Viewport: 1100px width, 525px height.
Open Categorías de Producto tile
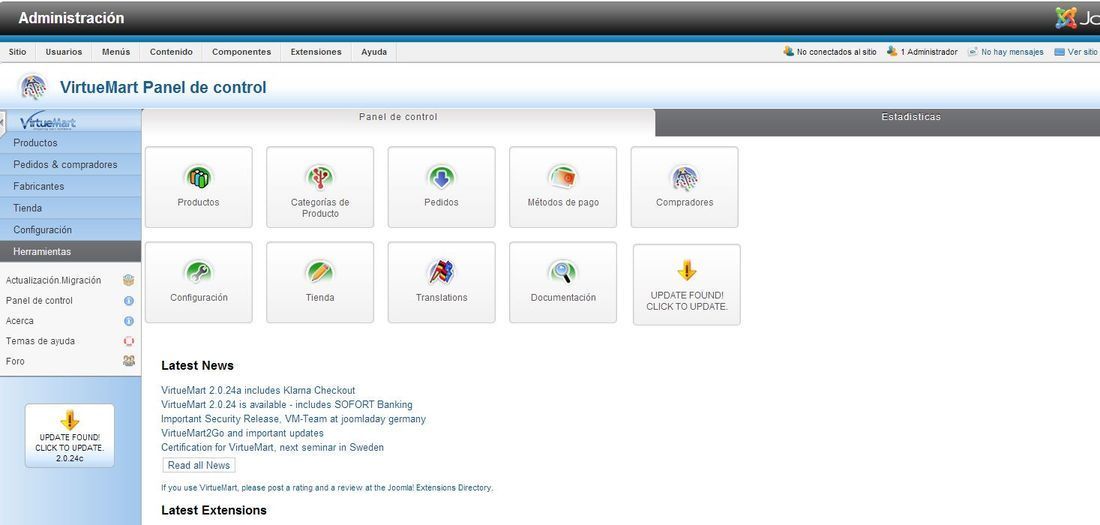point(320,187)
